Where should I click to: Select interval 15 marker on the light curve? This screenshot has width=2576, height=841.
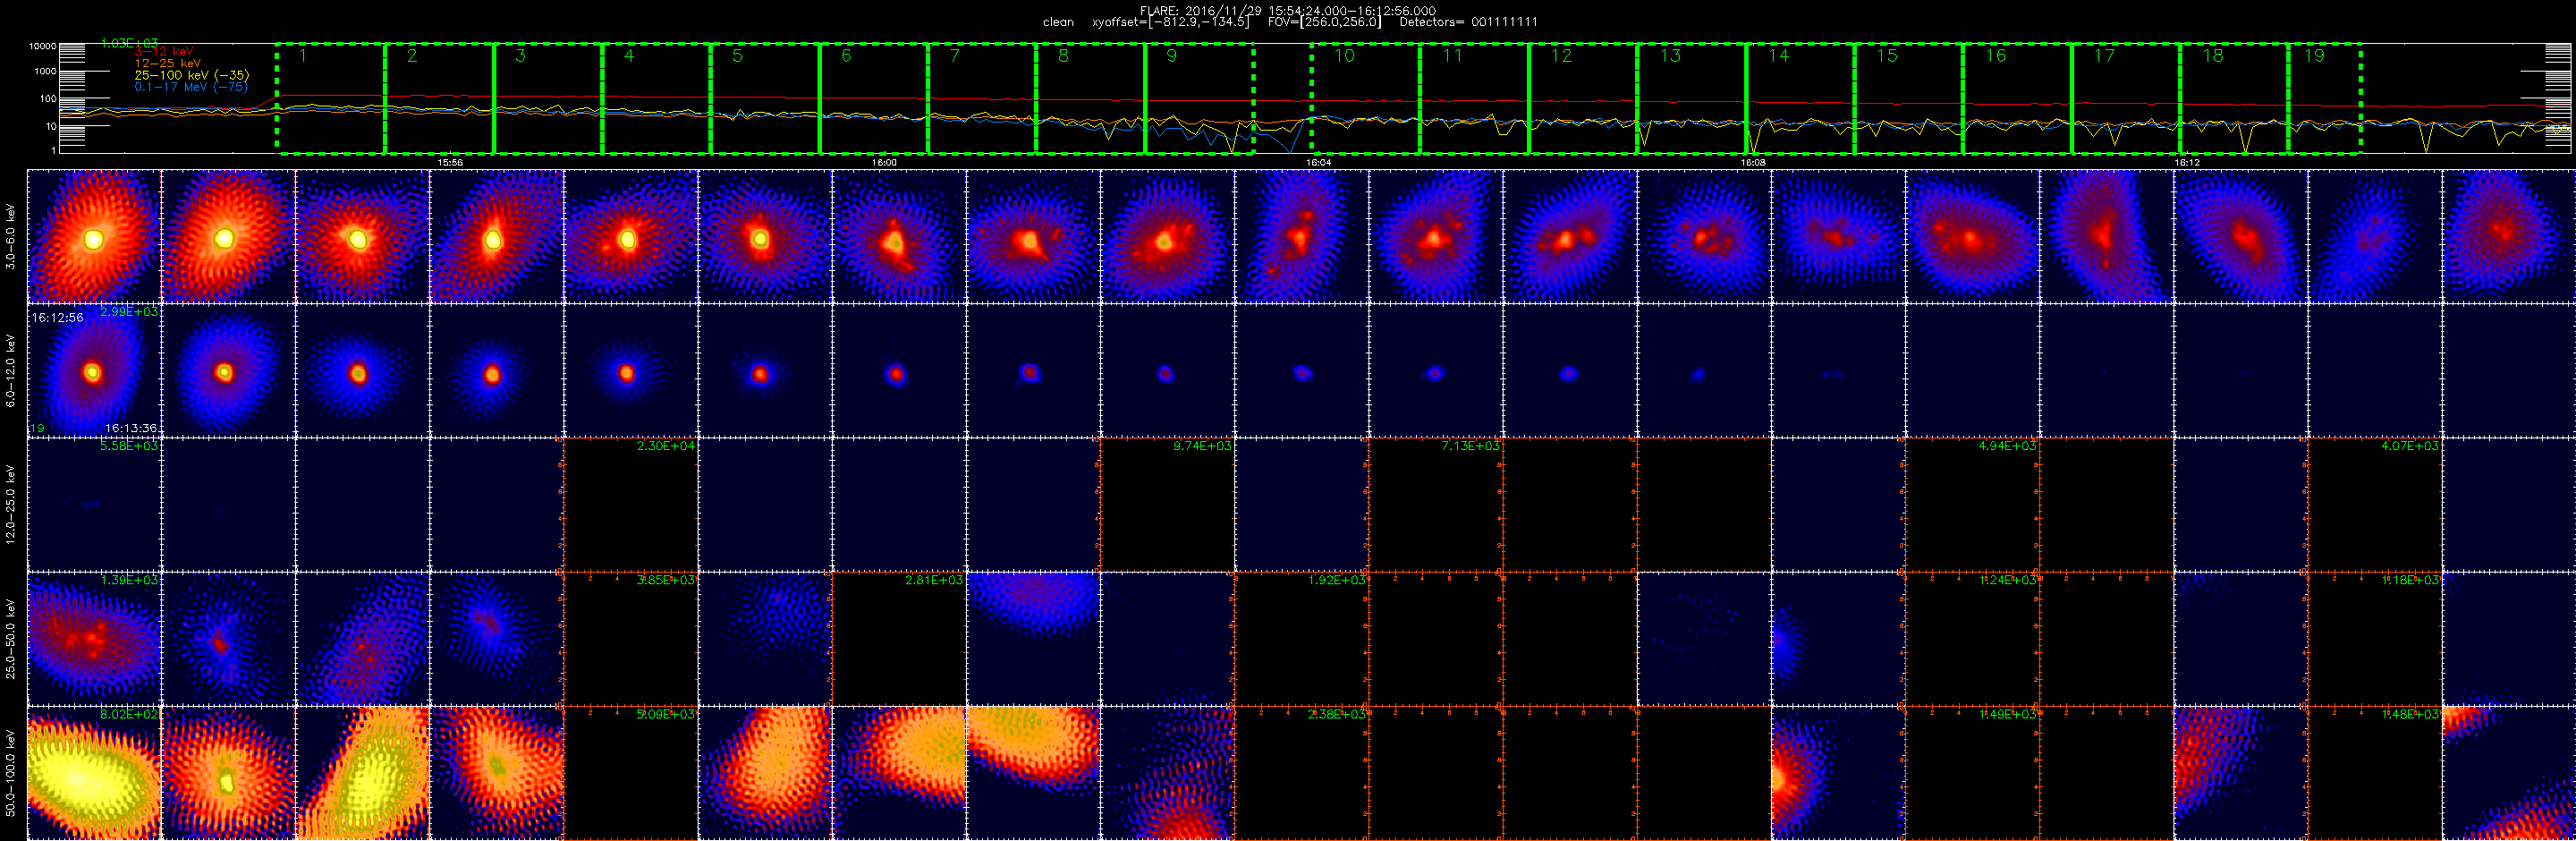coord(1887,56)
